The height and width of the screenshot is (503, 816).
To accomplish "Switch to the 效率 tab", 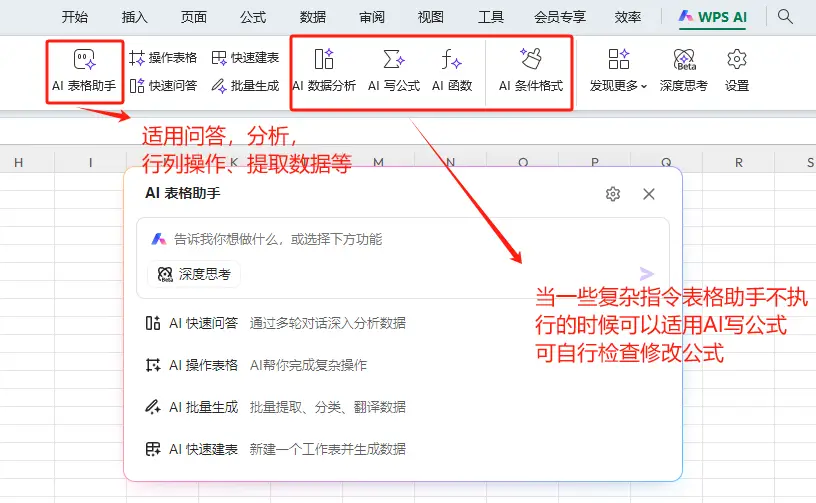I will coord(628,17).
